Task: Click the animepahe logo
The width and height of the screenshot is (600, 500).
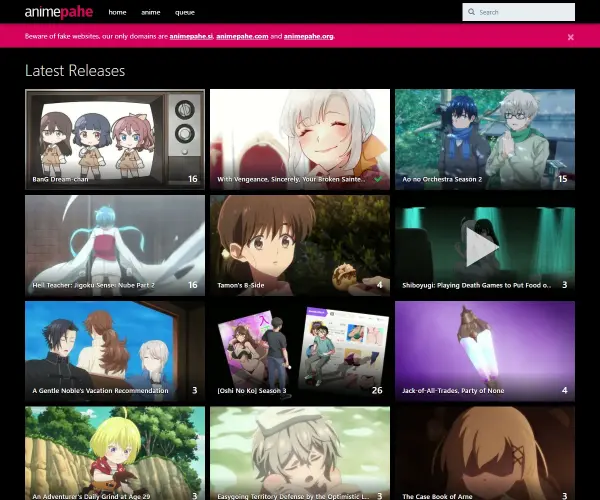Action: [59, 12]
